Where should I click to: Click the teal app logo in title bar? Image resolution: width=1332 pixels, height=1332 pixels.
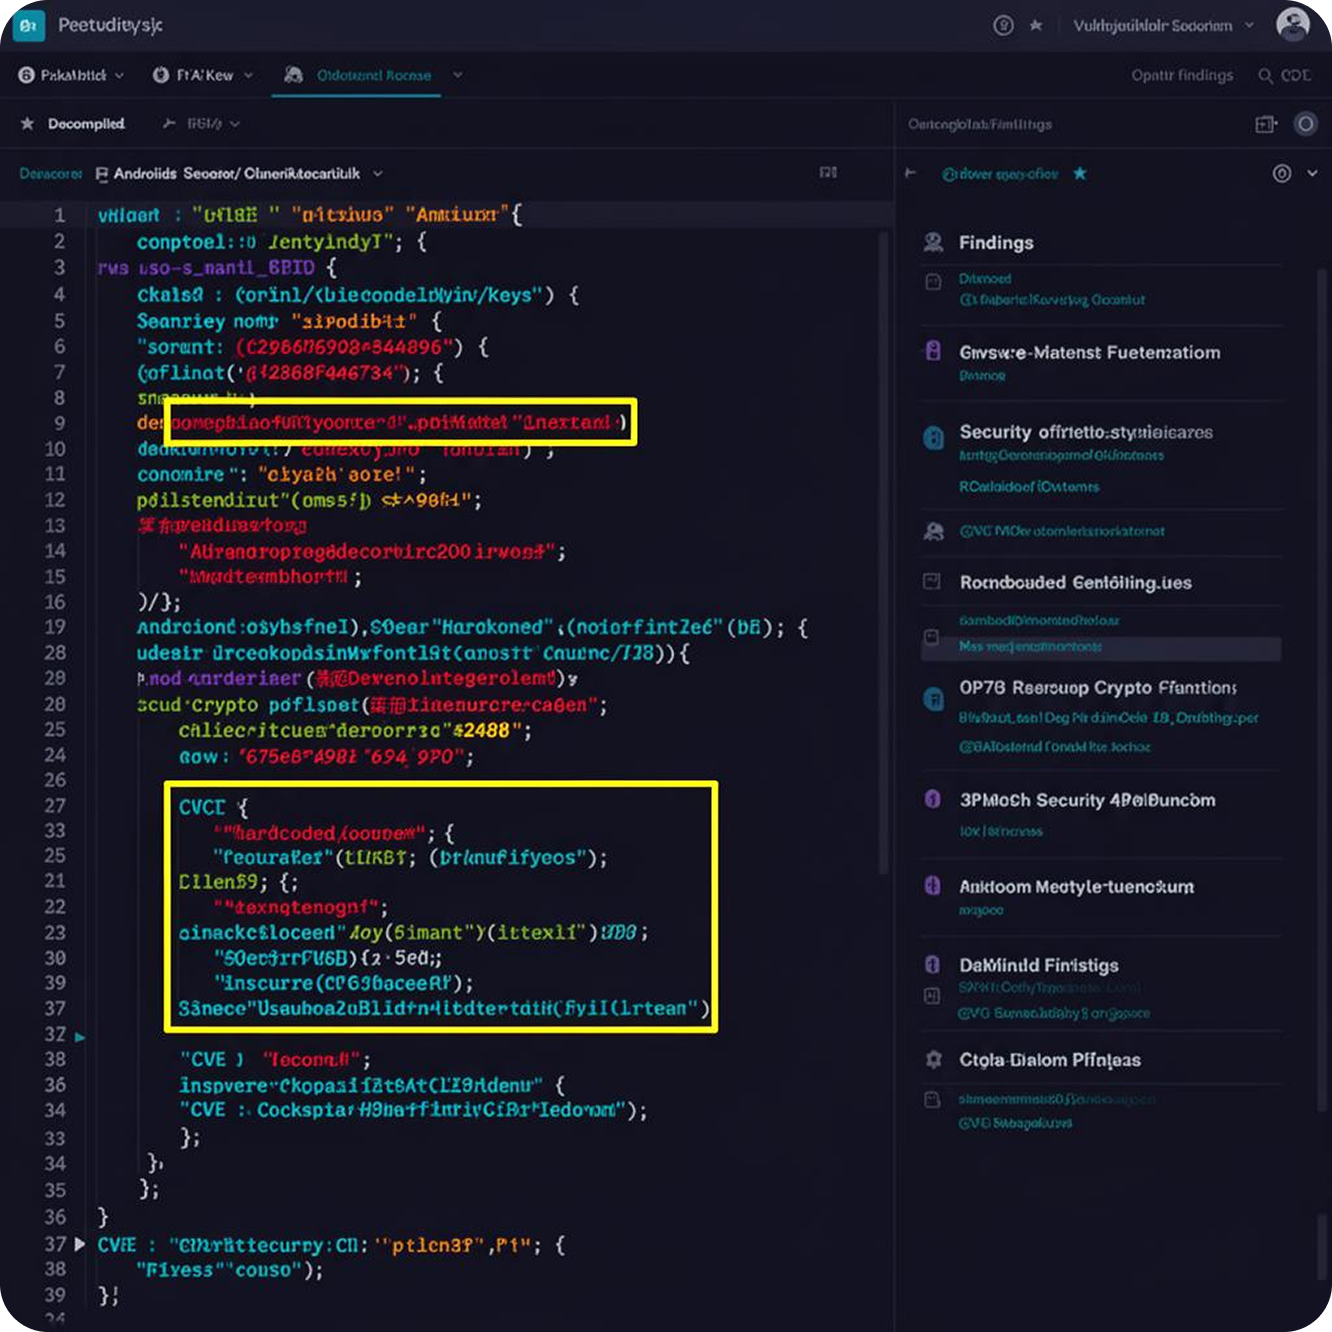(x=28, y=25)
